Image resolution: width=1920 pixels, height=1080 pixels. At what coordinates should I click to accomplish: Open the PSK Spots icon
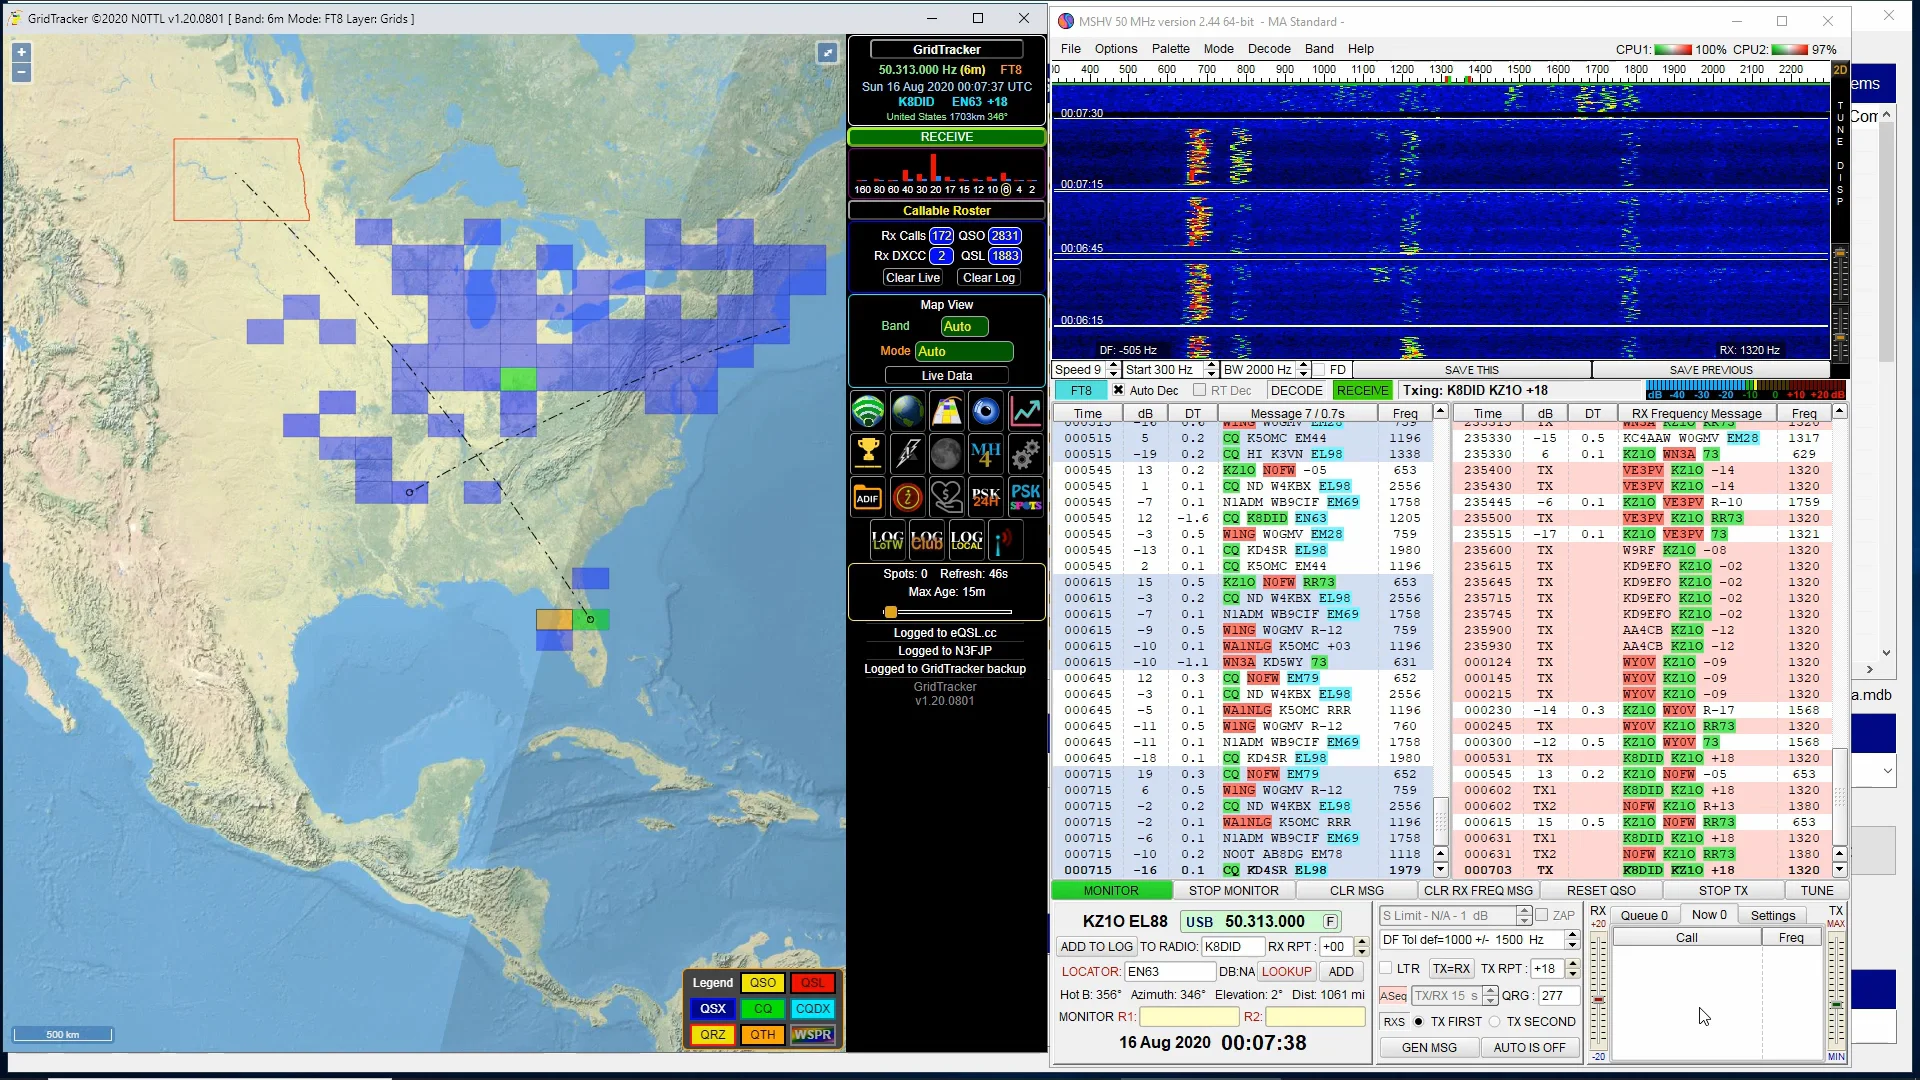[x=1025, y=497]
